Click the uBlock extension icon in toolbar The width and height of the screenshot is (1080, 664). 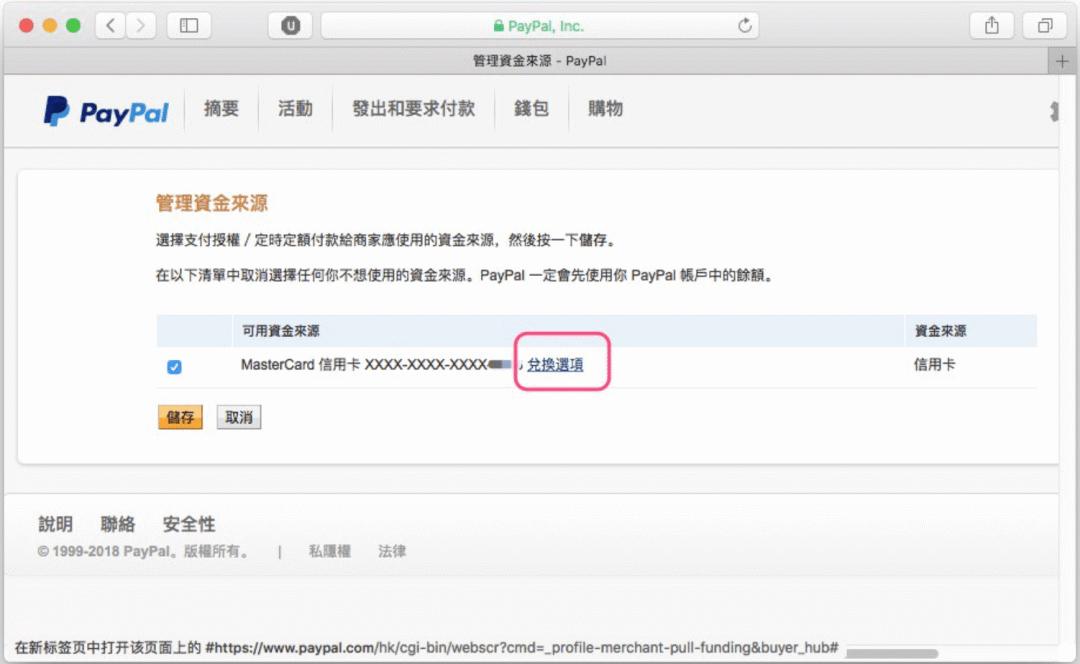[290, 25]
